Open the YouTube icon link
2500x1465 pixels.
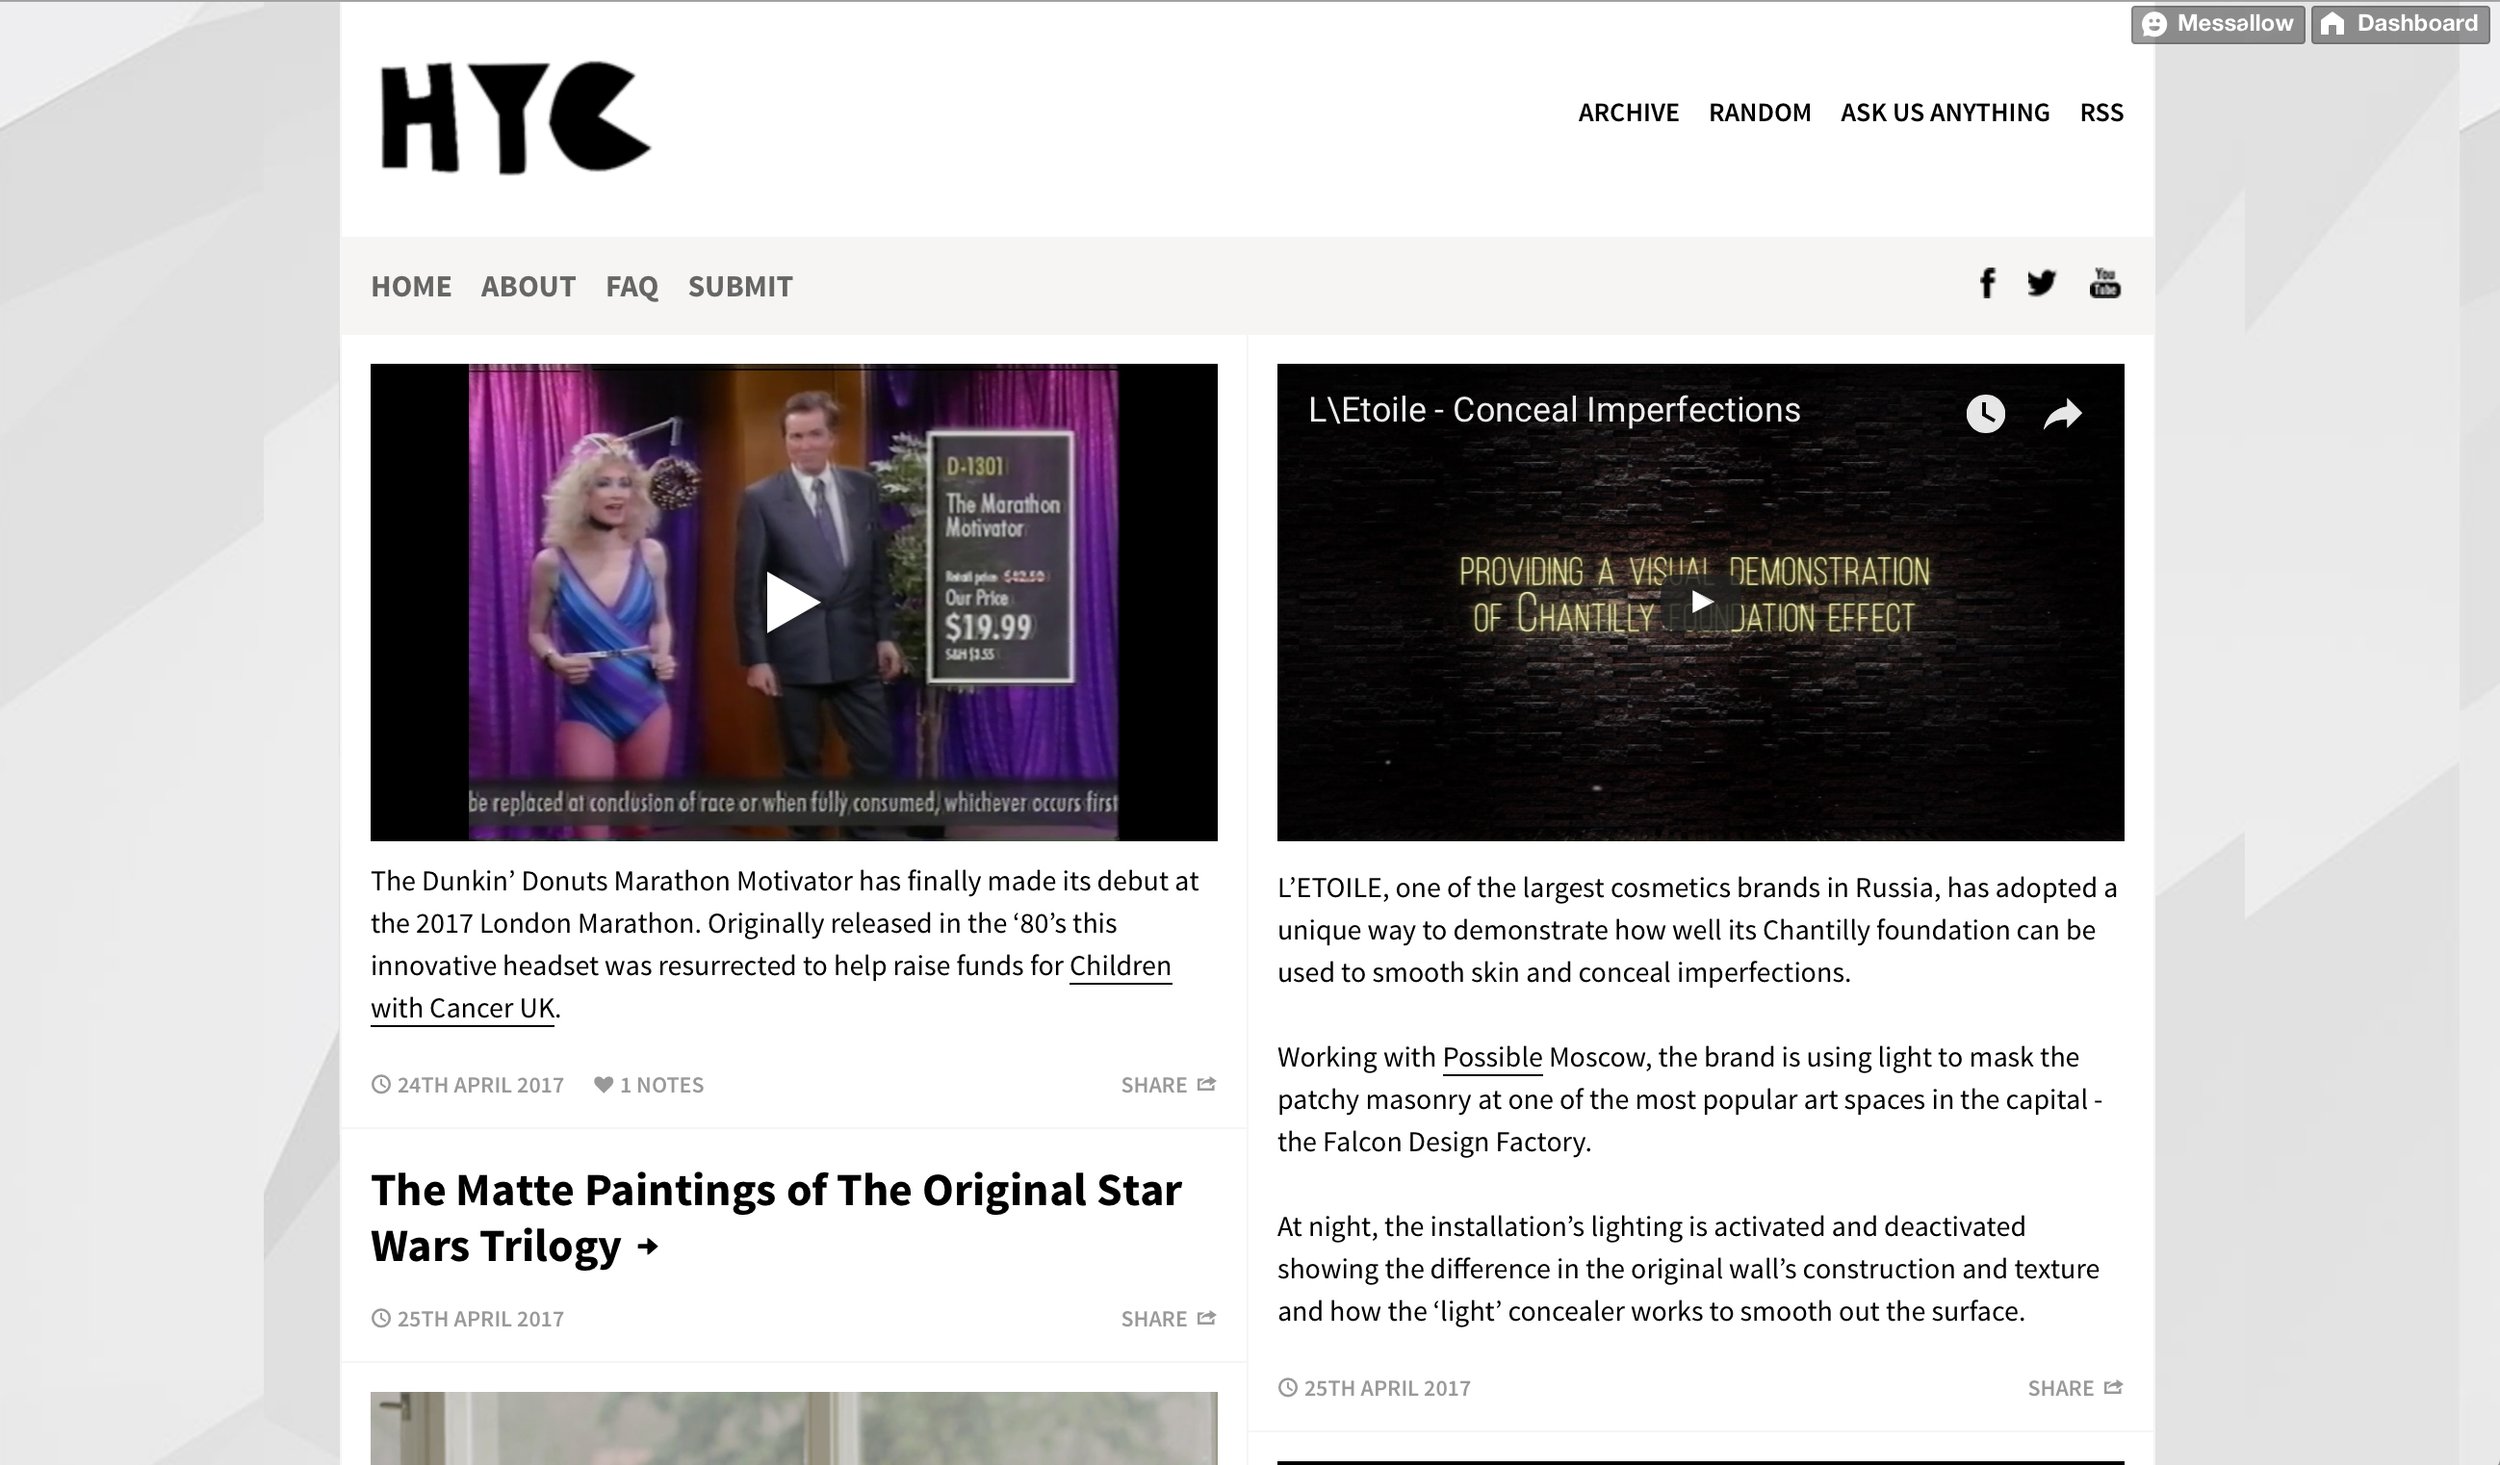(x=2104, y=284)
